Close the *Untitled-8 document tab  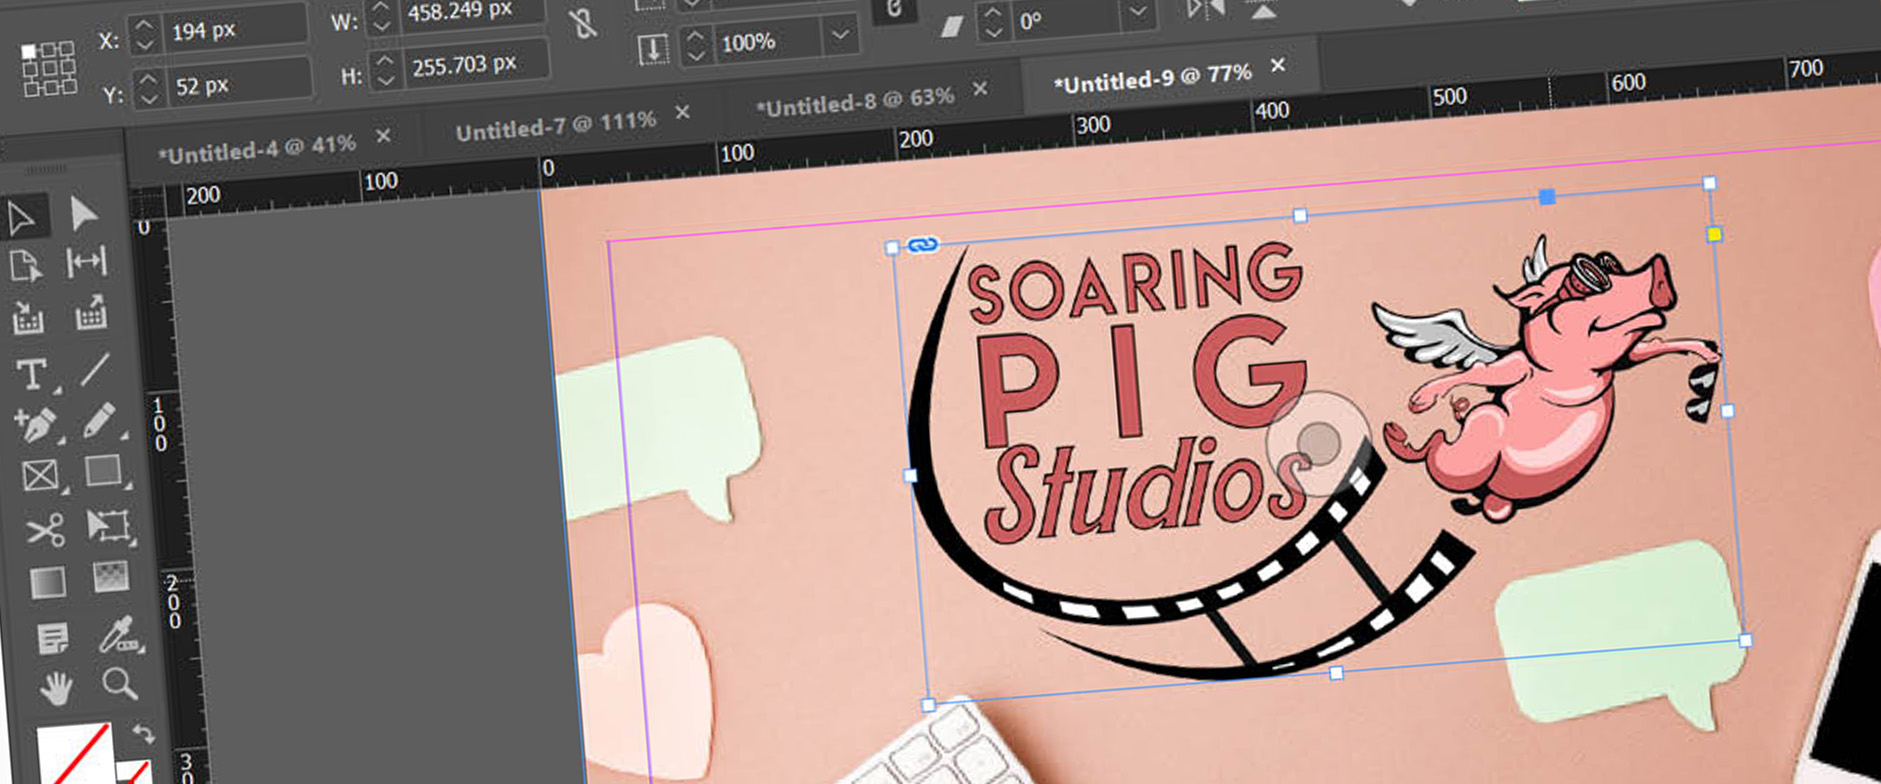click(x=980, y=88)
